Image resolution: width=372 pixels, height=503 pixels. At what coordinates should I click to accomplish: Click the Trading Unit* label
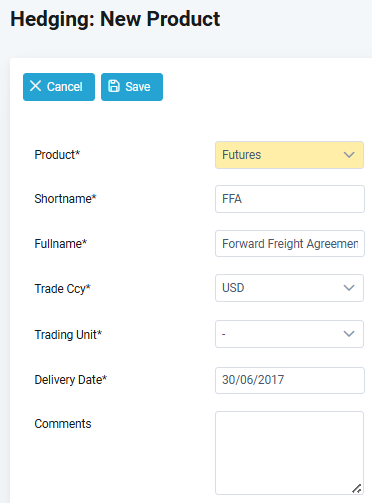pyautogui.click(x=68, y=335)
